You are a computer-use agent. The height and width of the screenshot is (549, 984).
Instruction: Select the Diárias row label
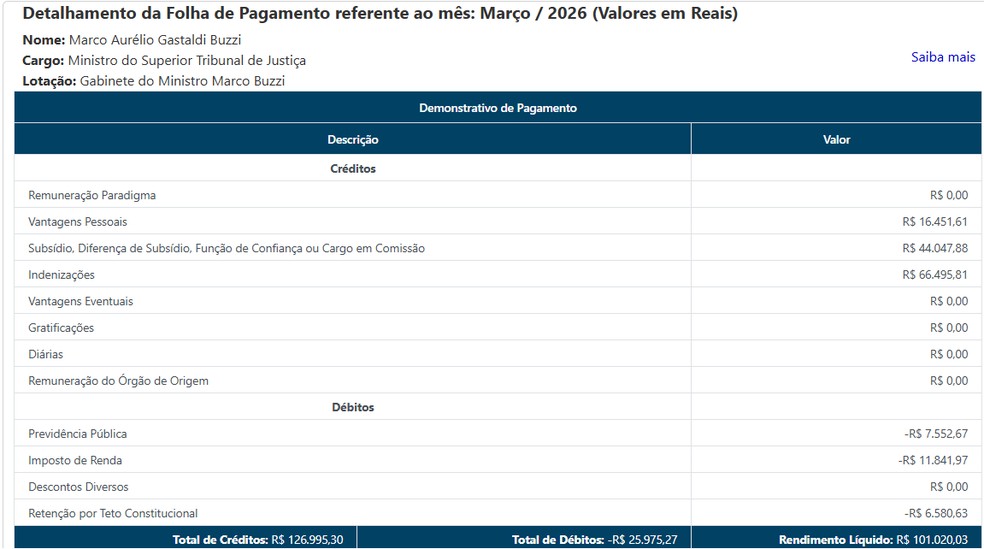click(46, 354)
